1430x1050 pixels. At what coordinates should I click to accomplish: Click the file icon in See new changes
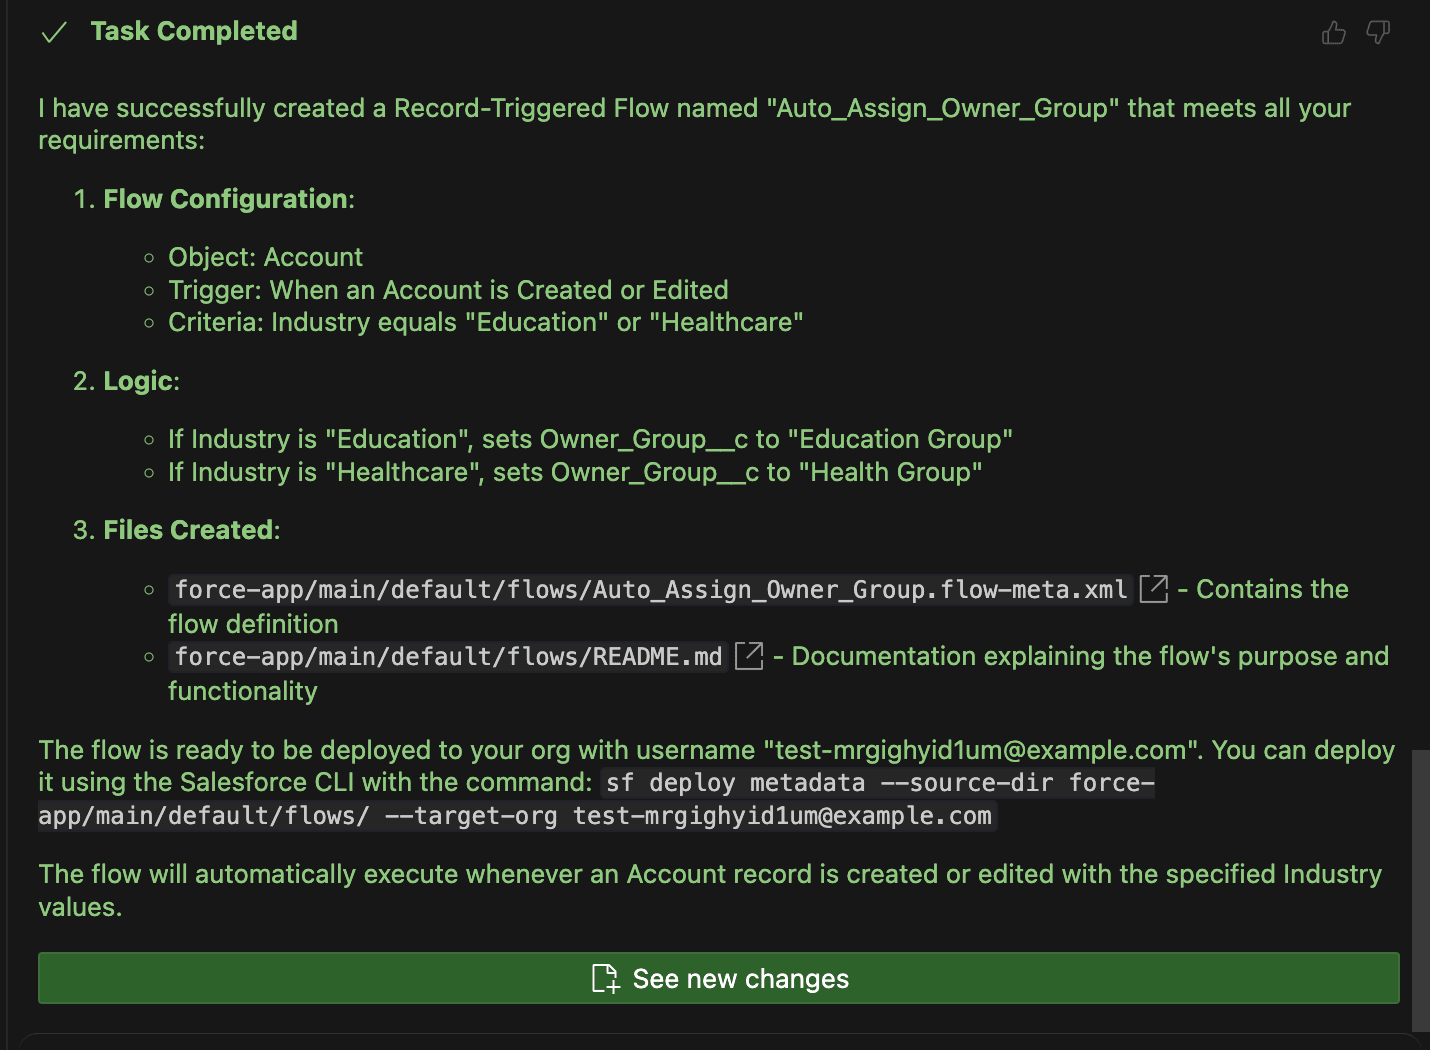(605, 978)
